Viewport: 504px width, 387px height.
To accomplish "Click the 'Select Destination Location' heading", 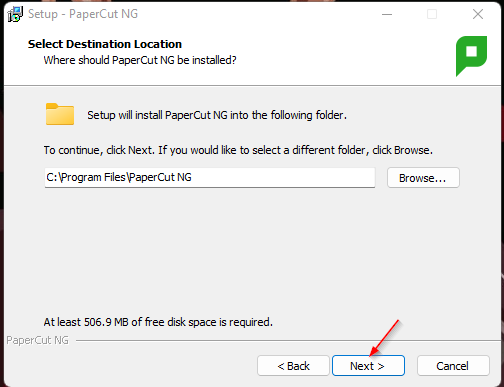I will point(105,44).
